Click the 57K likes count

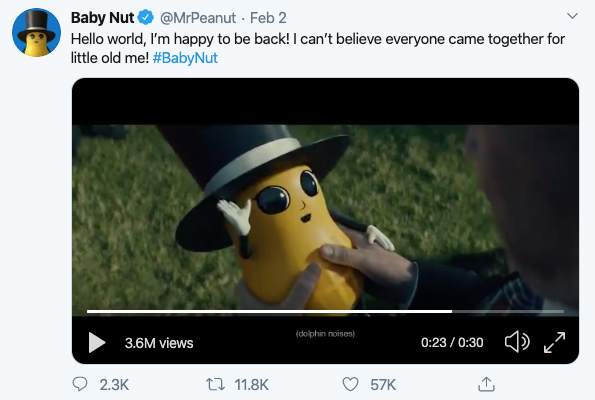[x=383, y=385]
